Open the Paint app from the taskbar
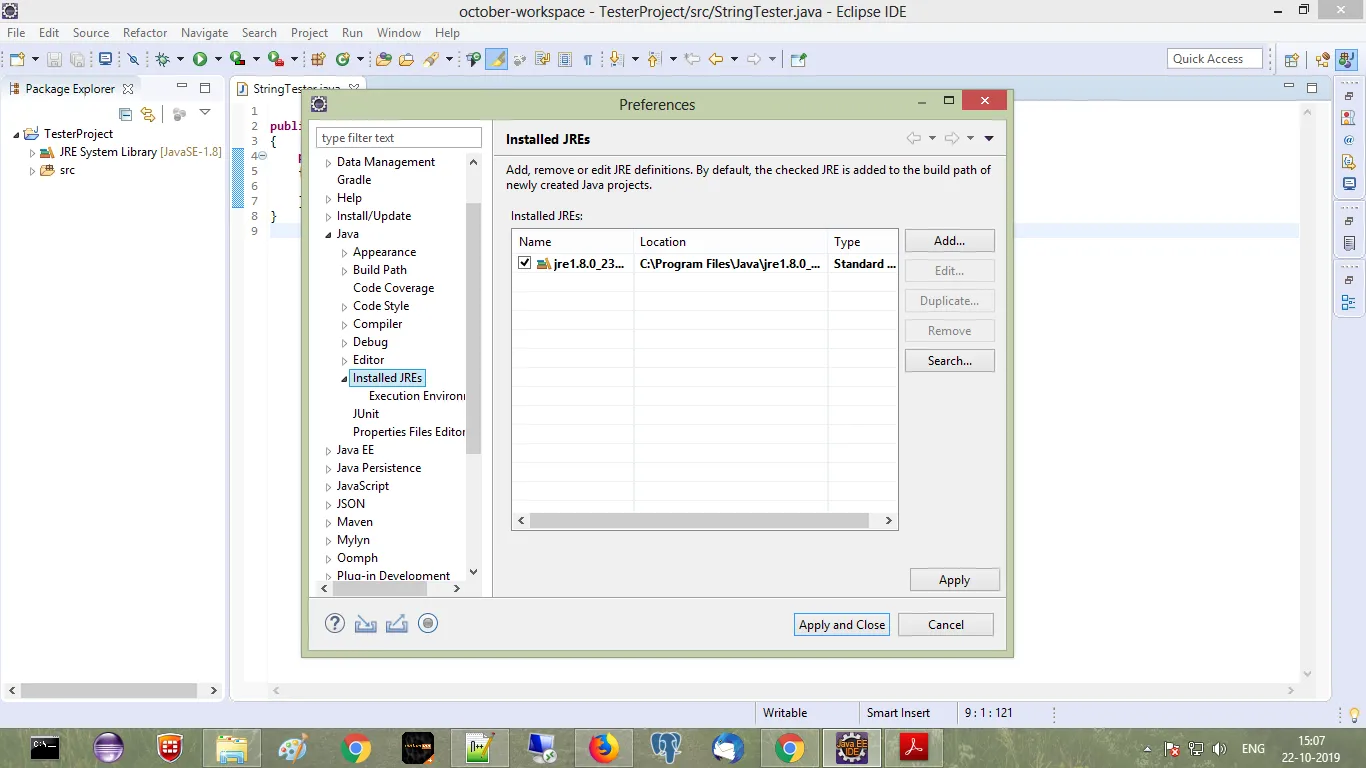This screenshot has height=768, width=1366. pyautogui.click(x=293, y=747)
